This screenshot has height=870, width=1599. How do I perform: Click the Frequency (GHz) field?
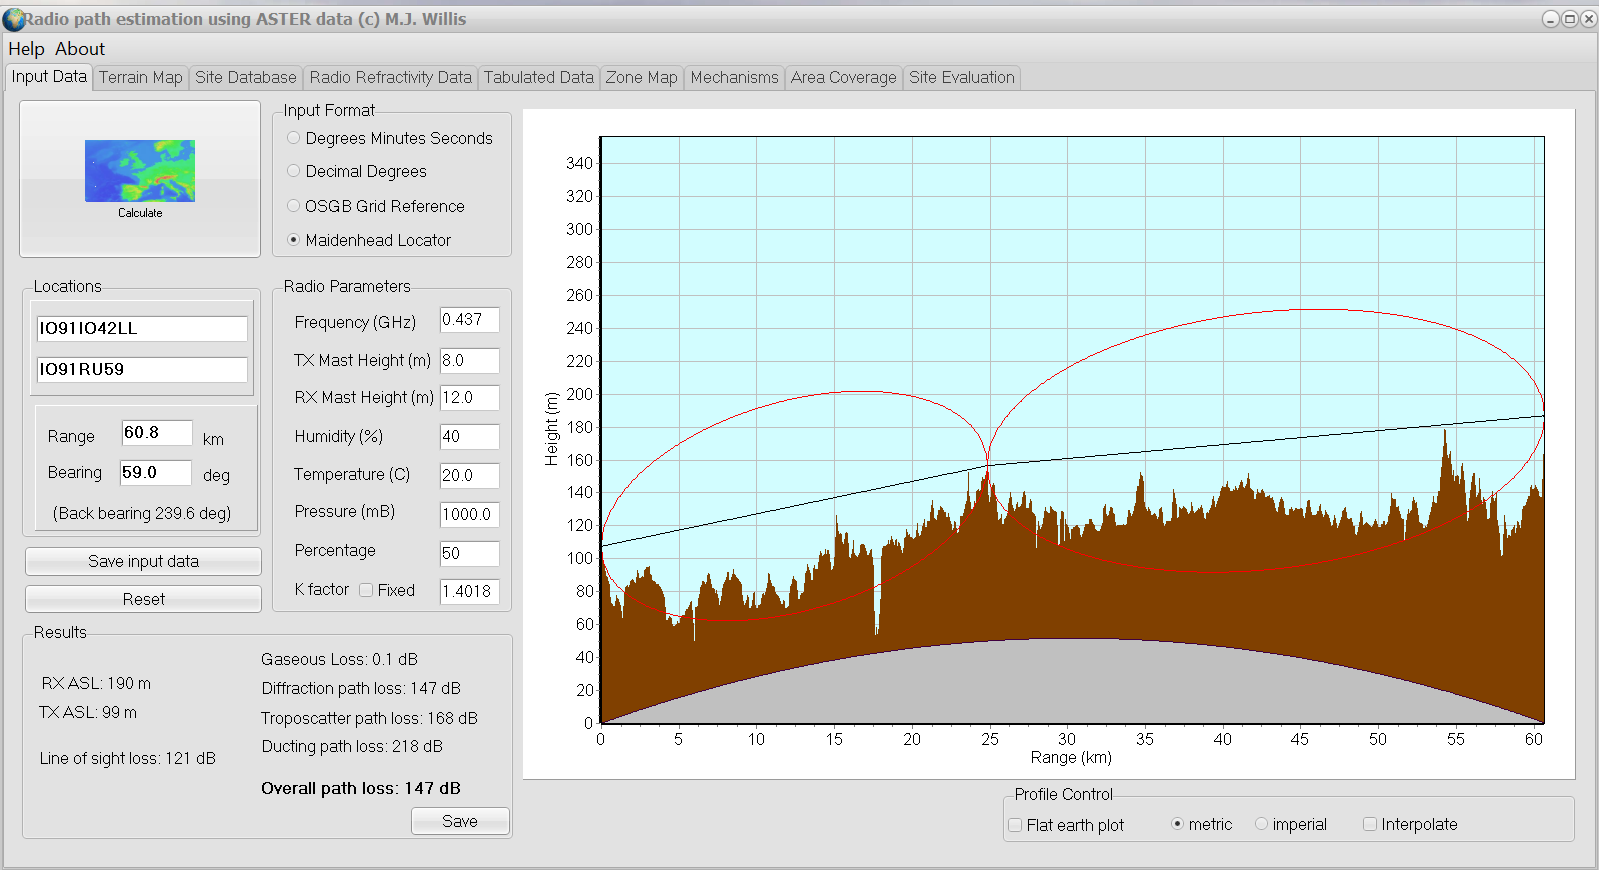point(469,320)
